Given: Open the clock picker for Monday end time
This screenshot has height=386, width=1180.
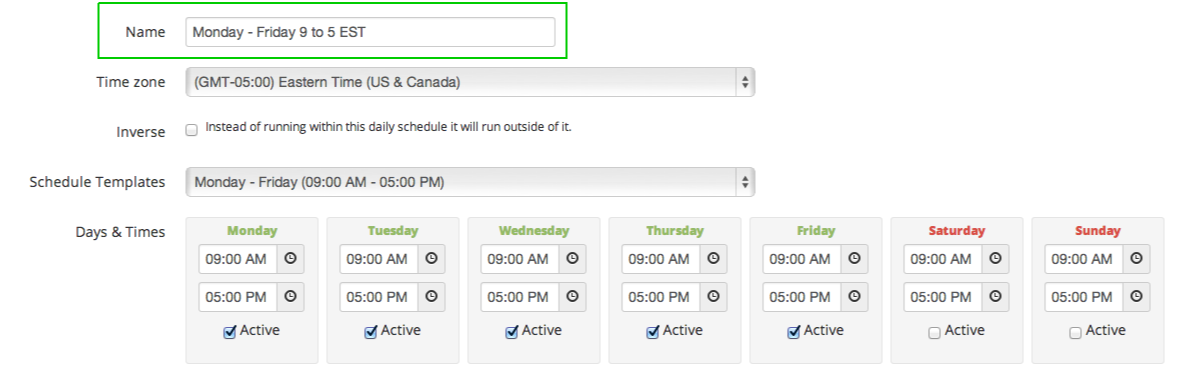Looking at the screenshot, I should [x=290, y=297].
